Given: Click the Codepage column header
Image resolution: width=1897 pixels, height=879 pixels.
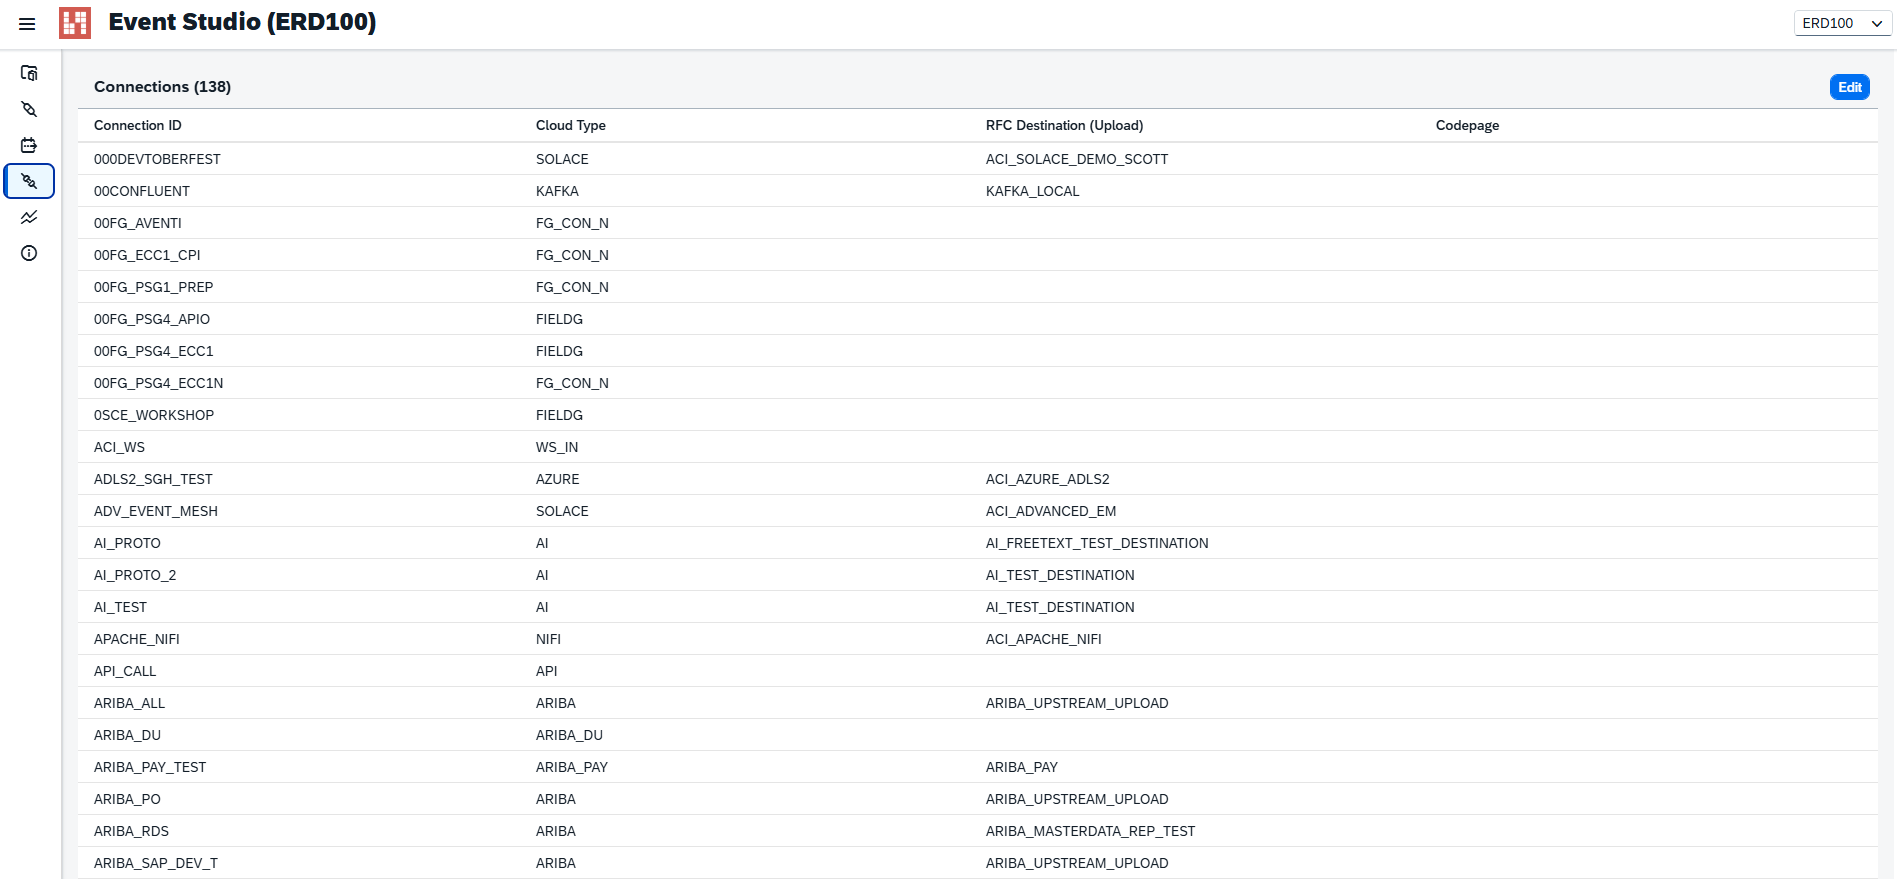Looking at the screenshot, I should click(x=1467, y=125).
